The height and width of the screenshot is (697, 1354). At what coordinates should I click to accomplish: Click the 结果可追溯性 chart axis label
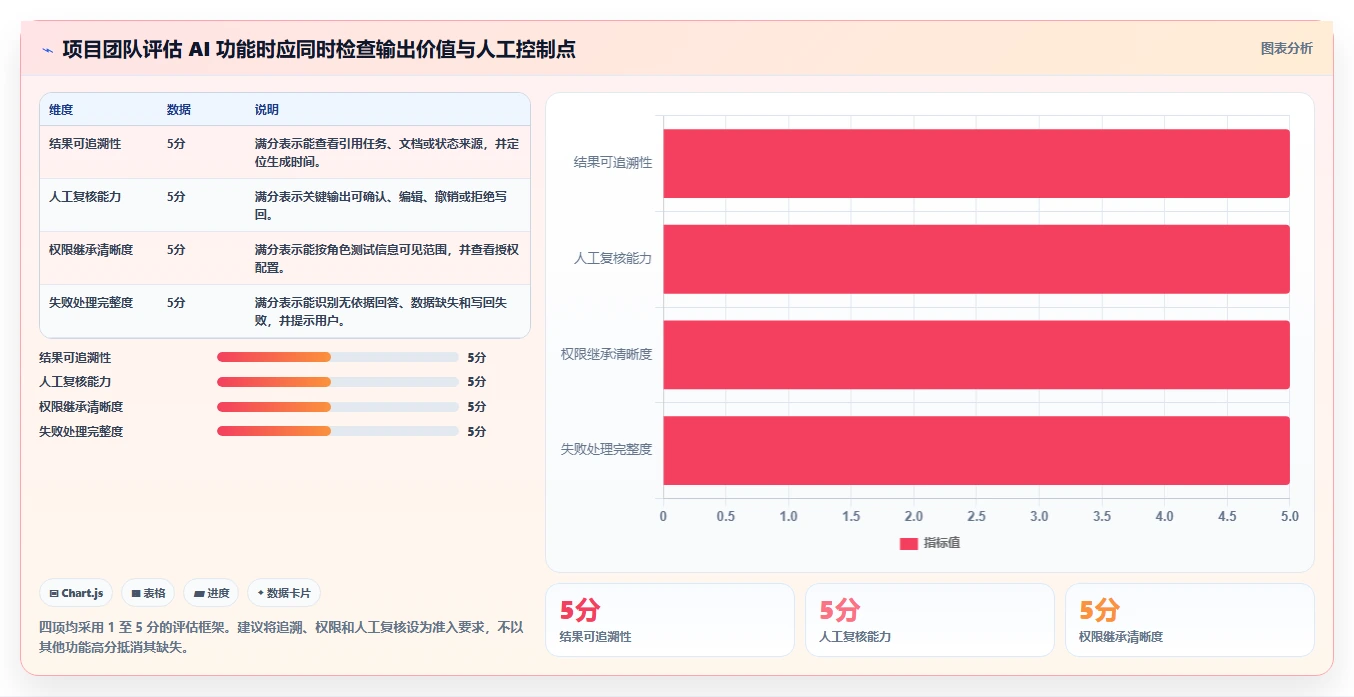tap(613, 162)
